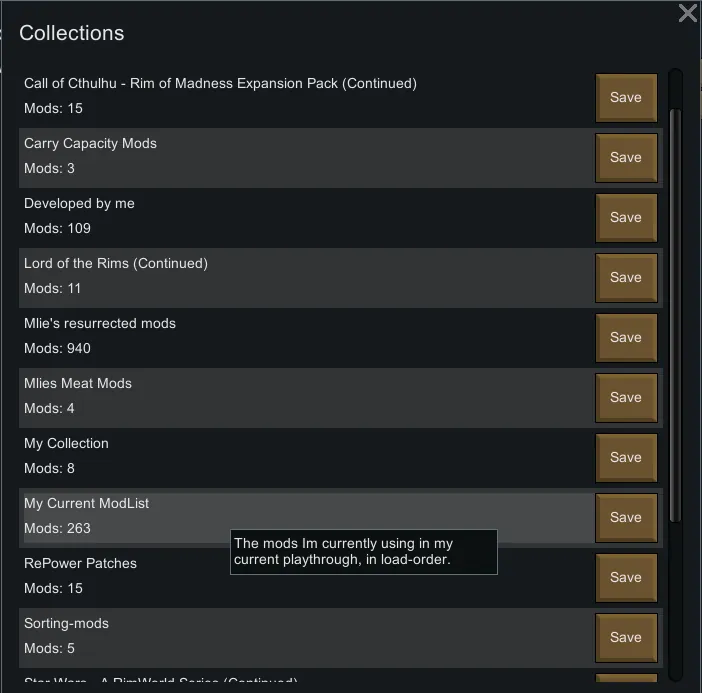This screenshot has width=702, height=693.
Task: Select Mlie's resurrected mods row
Action: (300, 337)
